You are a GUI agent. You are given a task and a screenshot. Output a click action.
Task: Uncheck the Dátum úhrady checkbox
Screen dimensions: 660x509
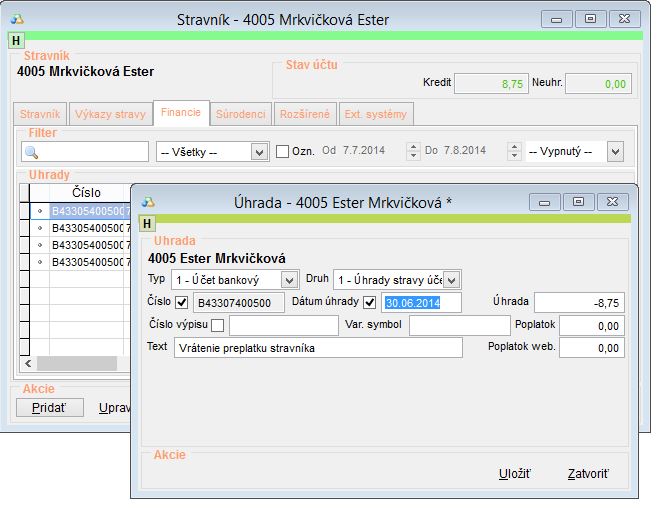click(x=369, y=302)
